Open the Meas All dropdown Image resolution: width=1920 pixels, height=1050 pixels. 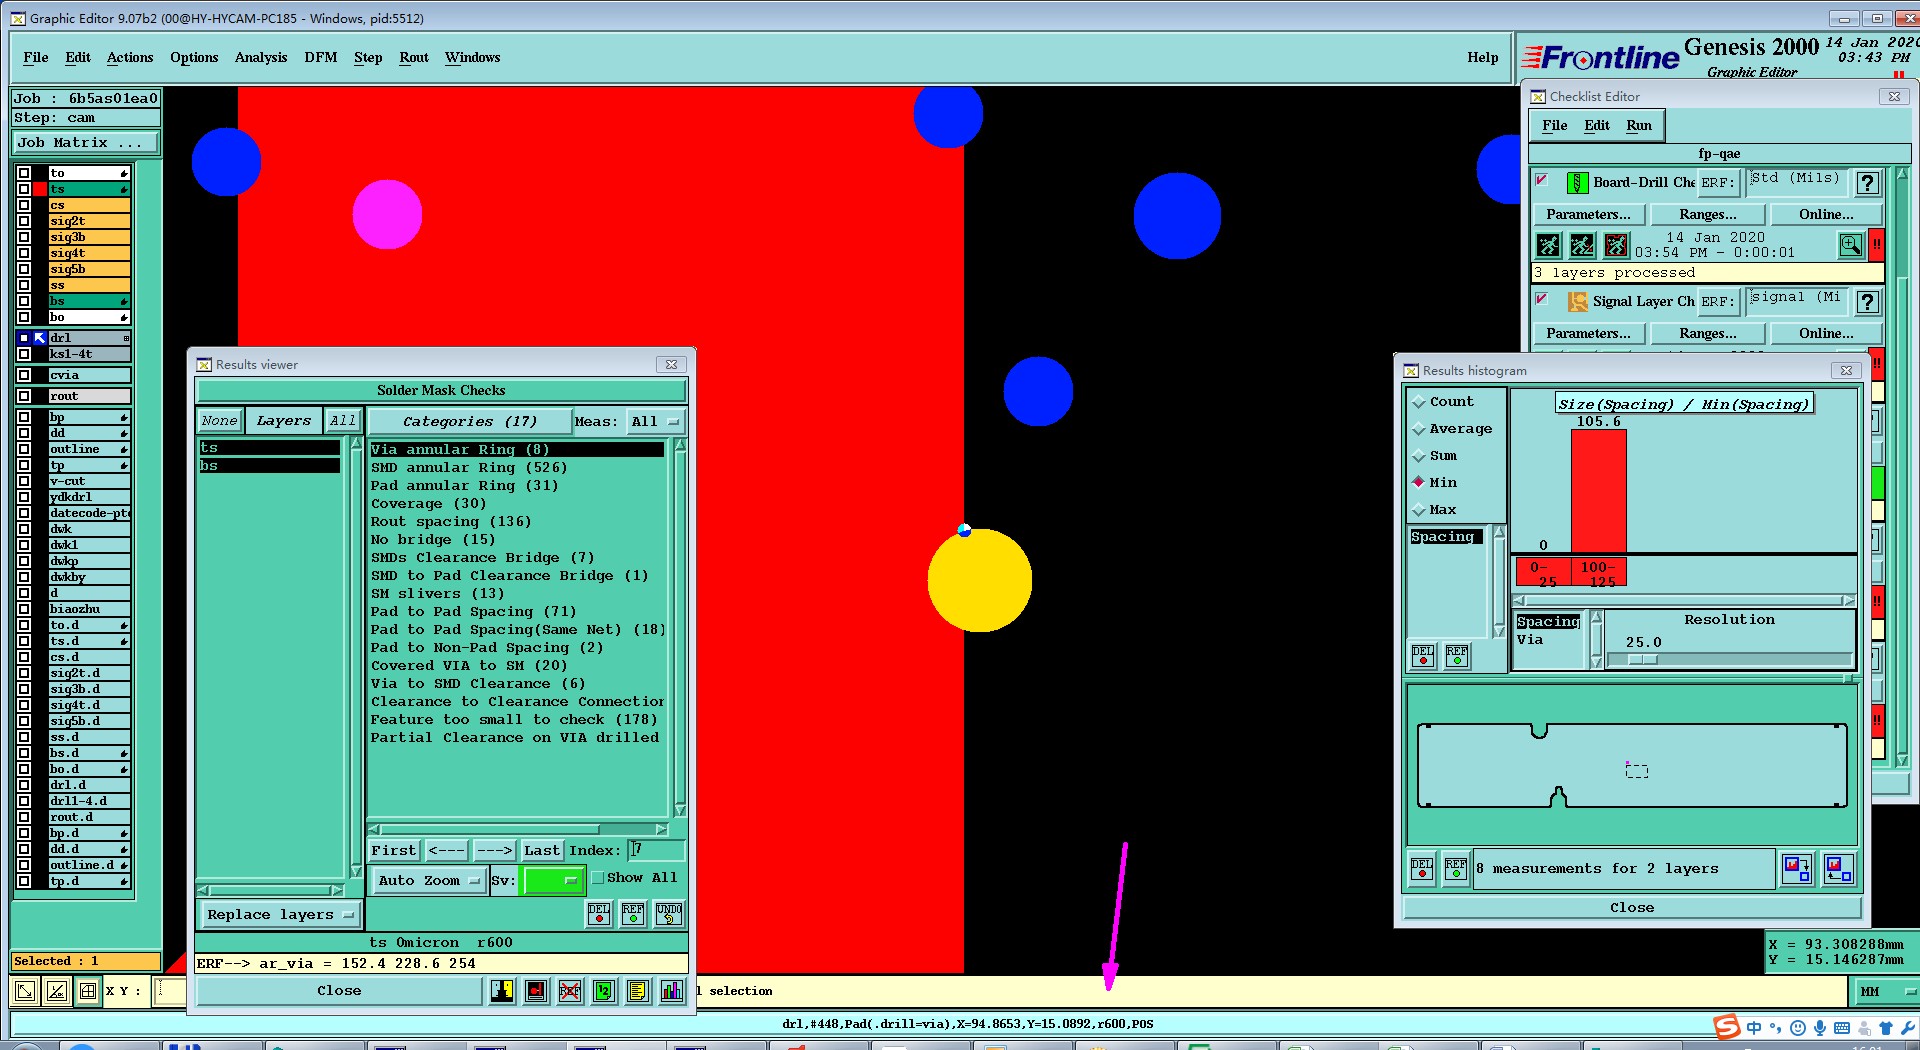pos(655,422)
